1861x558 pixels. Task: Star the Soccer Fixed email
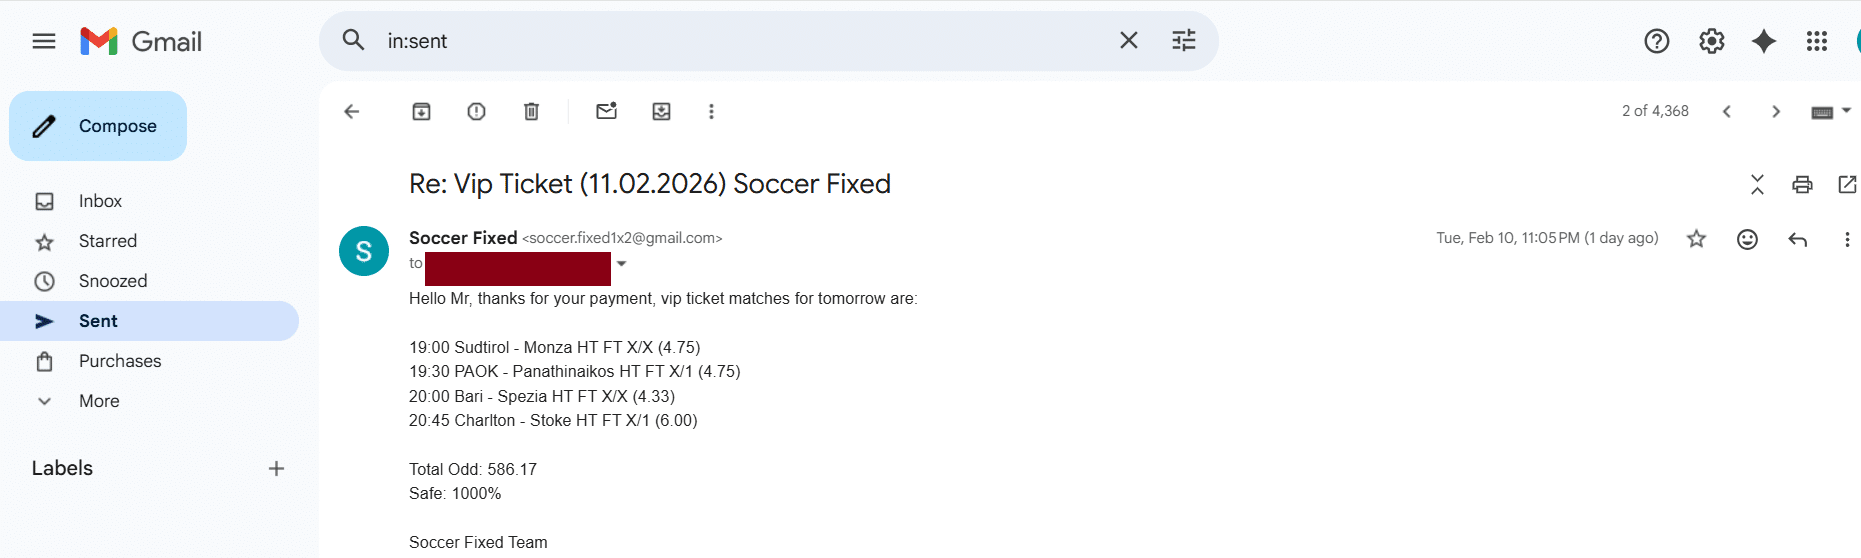[1696, 239]
